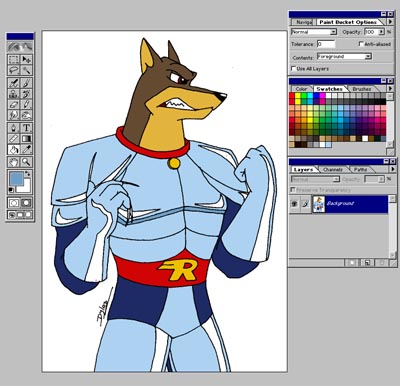400x386 pixels.
Task: Select the Eyedropper tool
Action: coord(26,149)
